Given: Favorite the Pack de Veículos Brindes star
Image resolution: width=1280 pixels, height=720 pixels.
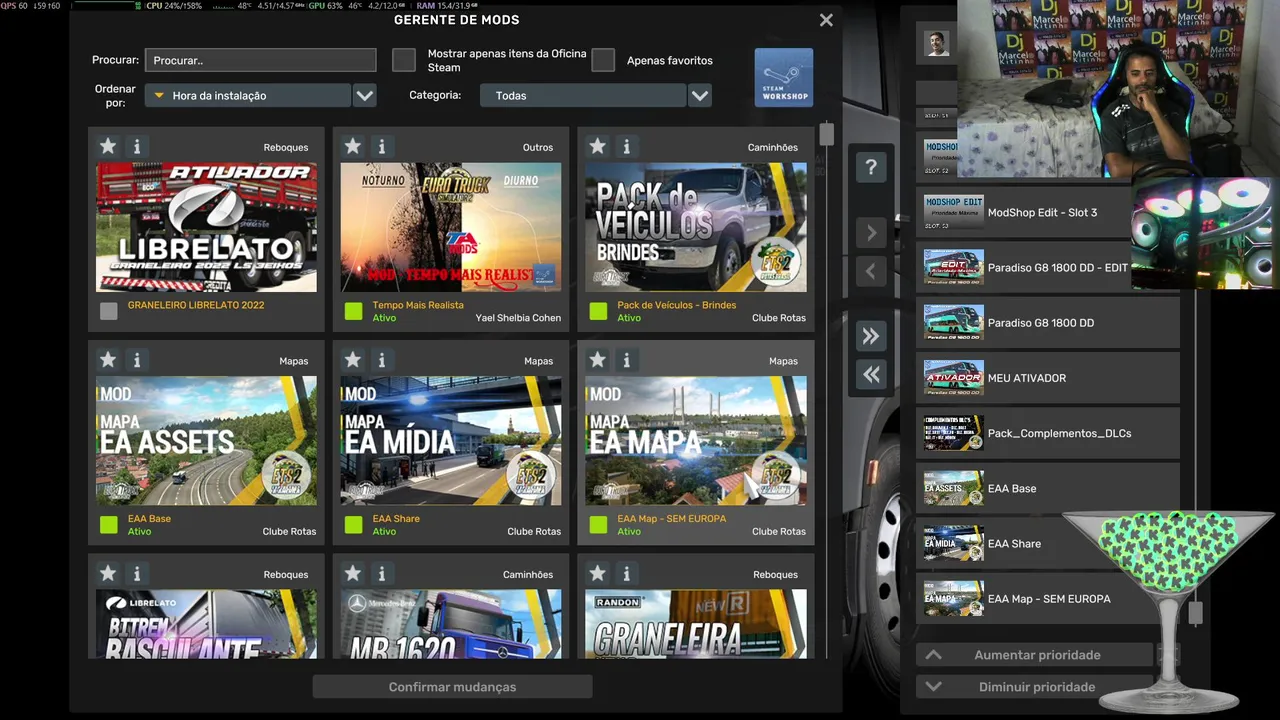Looking at the screenshot, I should click(x=598, y=147).
